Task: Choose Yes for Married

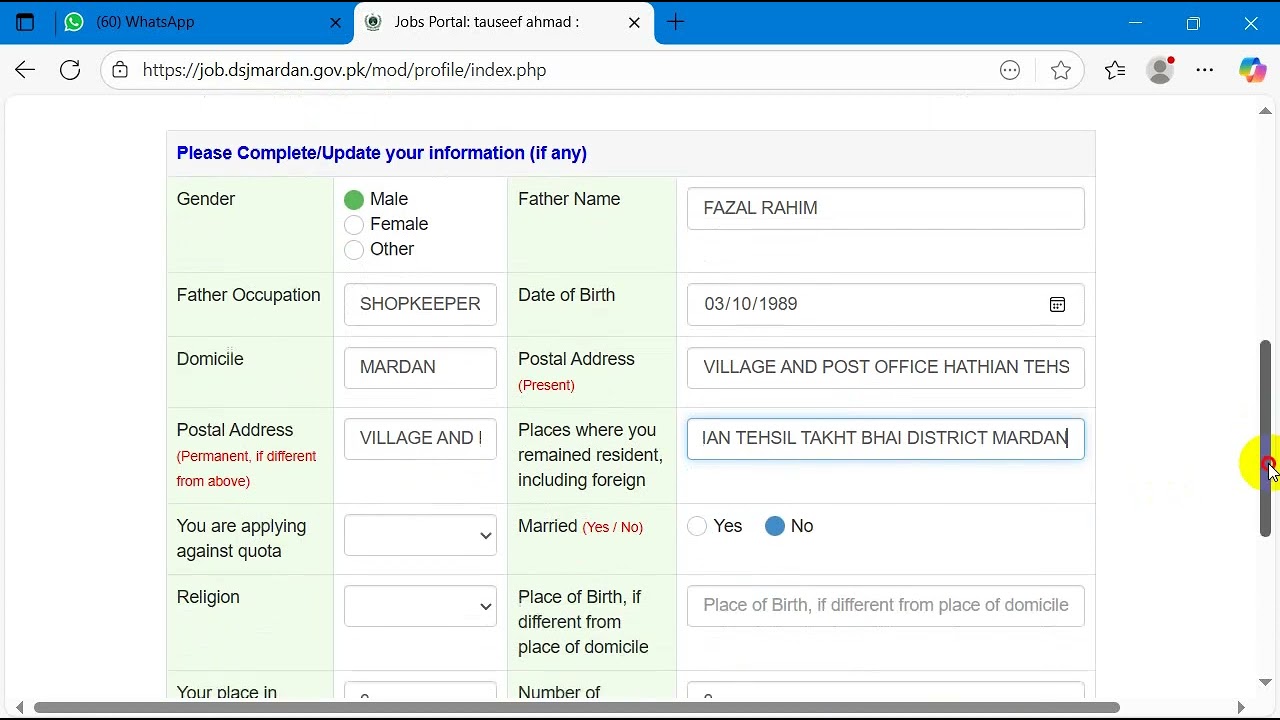Action: coord(697,526)
